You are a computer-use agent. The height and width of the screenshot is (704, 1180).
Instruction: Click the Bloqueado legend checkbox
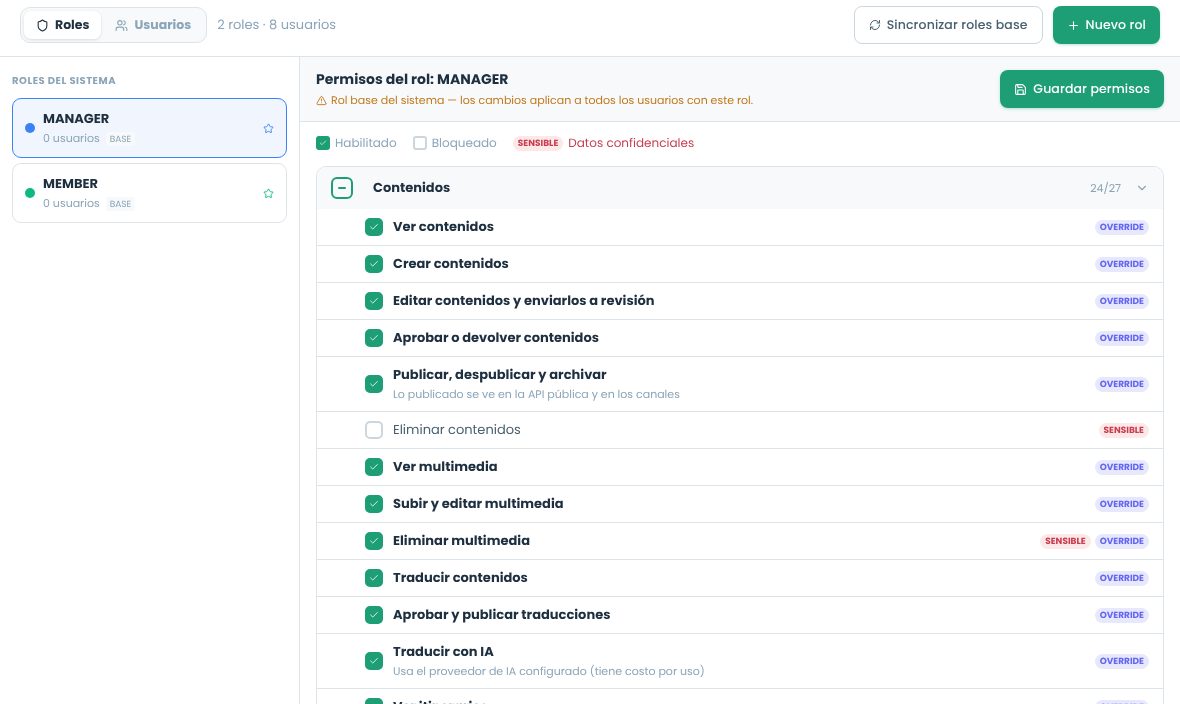tap(420, 143)
